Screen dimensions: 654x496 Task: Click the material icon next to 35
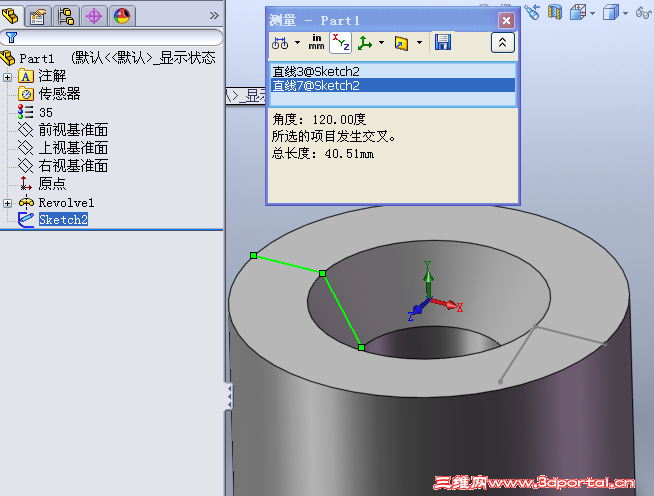(25, 112)
